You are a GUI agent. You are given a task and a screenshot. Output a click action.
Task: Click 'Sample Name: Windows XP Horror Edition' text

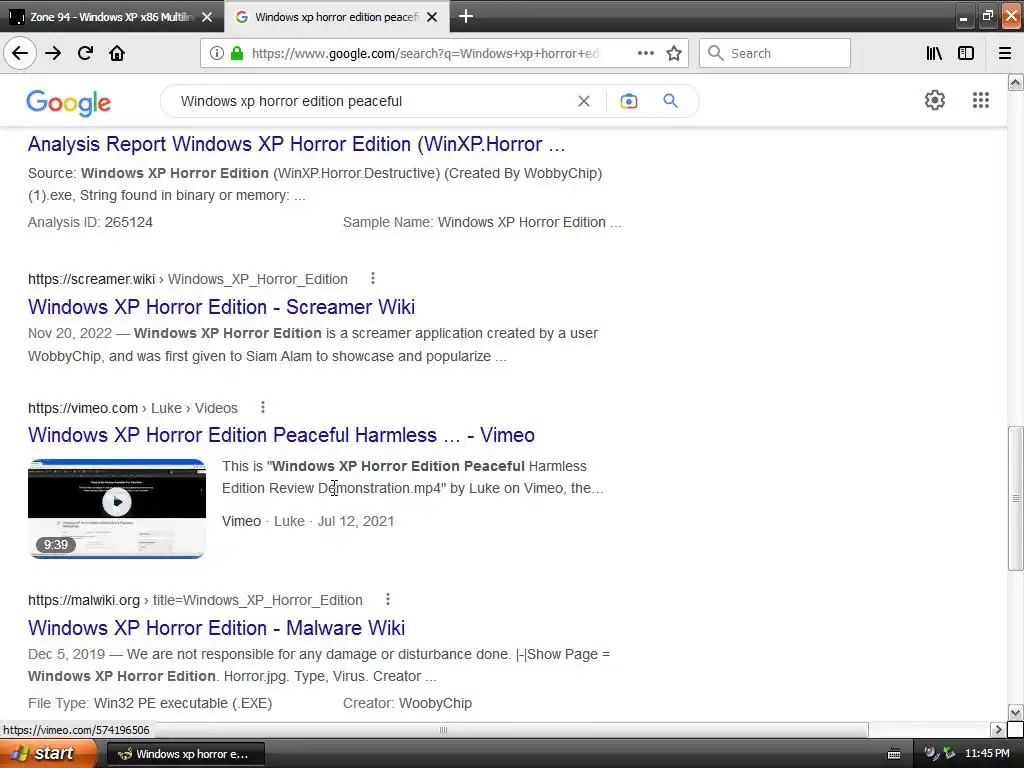tap(482, 222)
